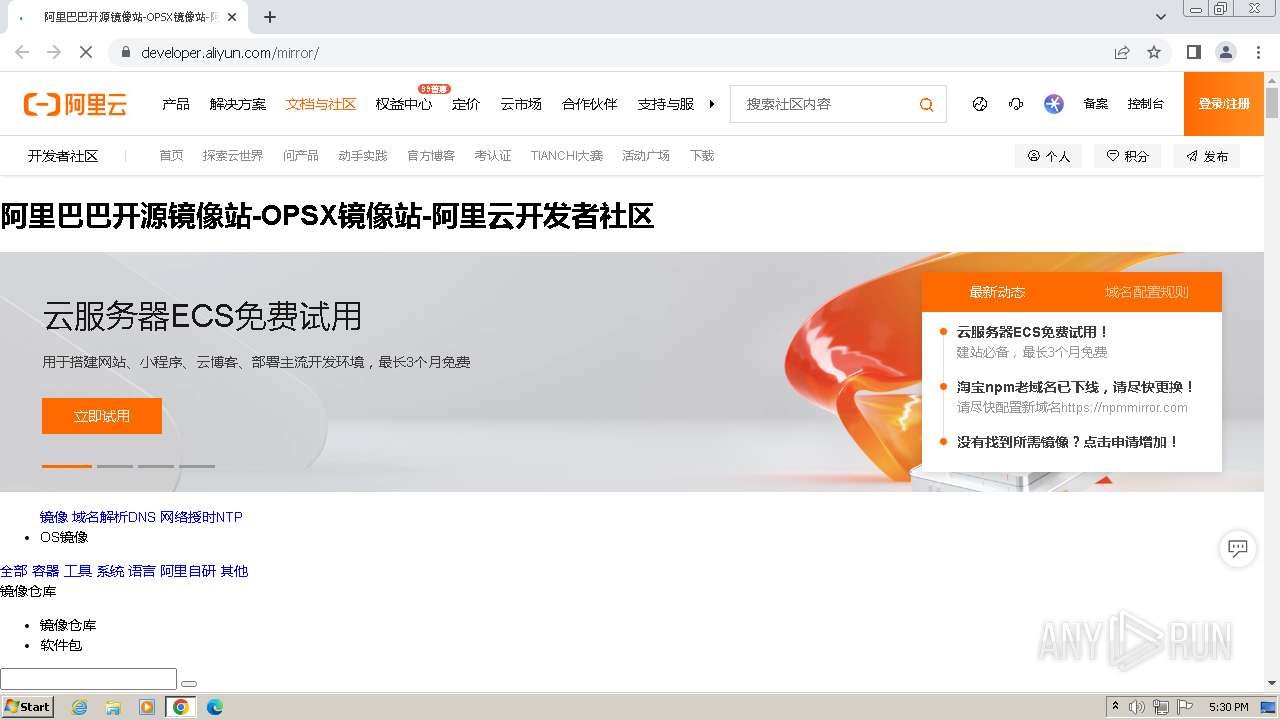Image resolution: width=1280 pixels, height=720 pixels.
Task: Stop loading the page
Action: click(86, 52)
